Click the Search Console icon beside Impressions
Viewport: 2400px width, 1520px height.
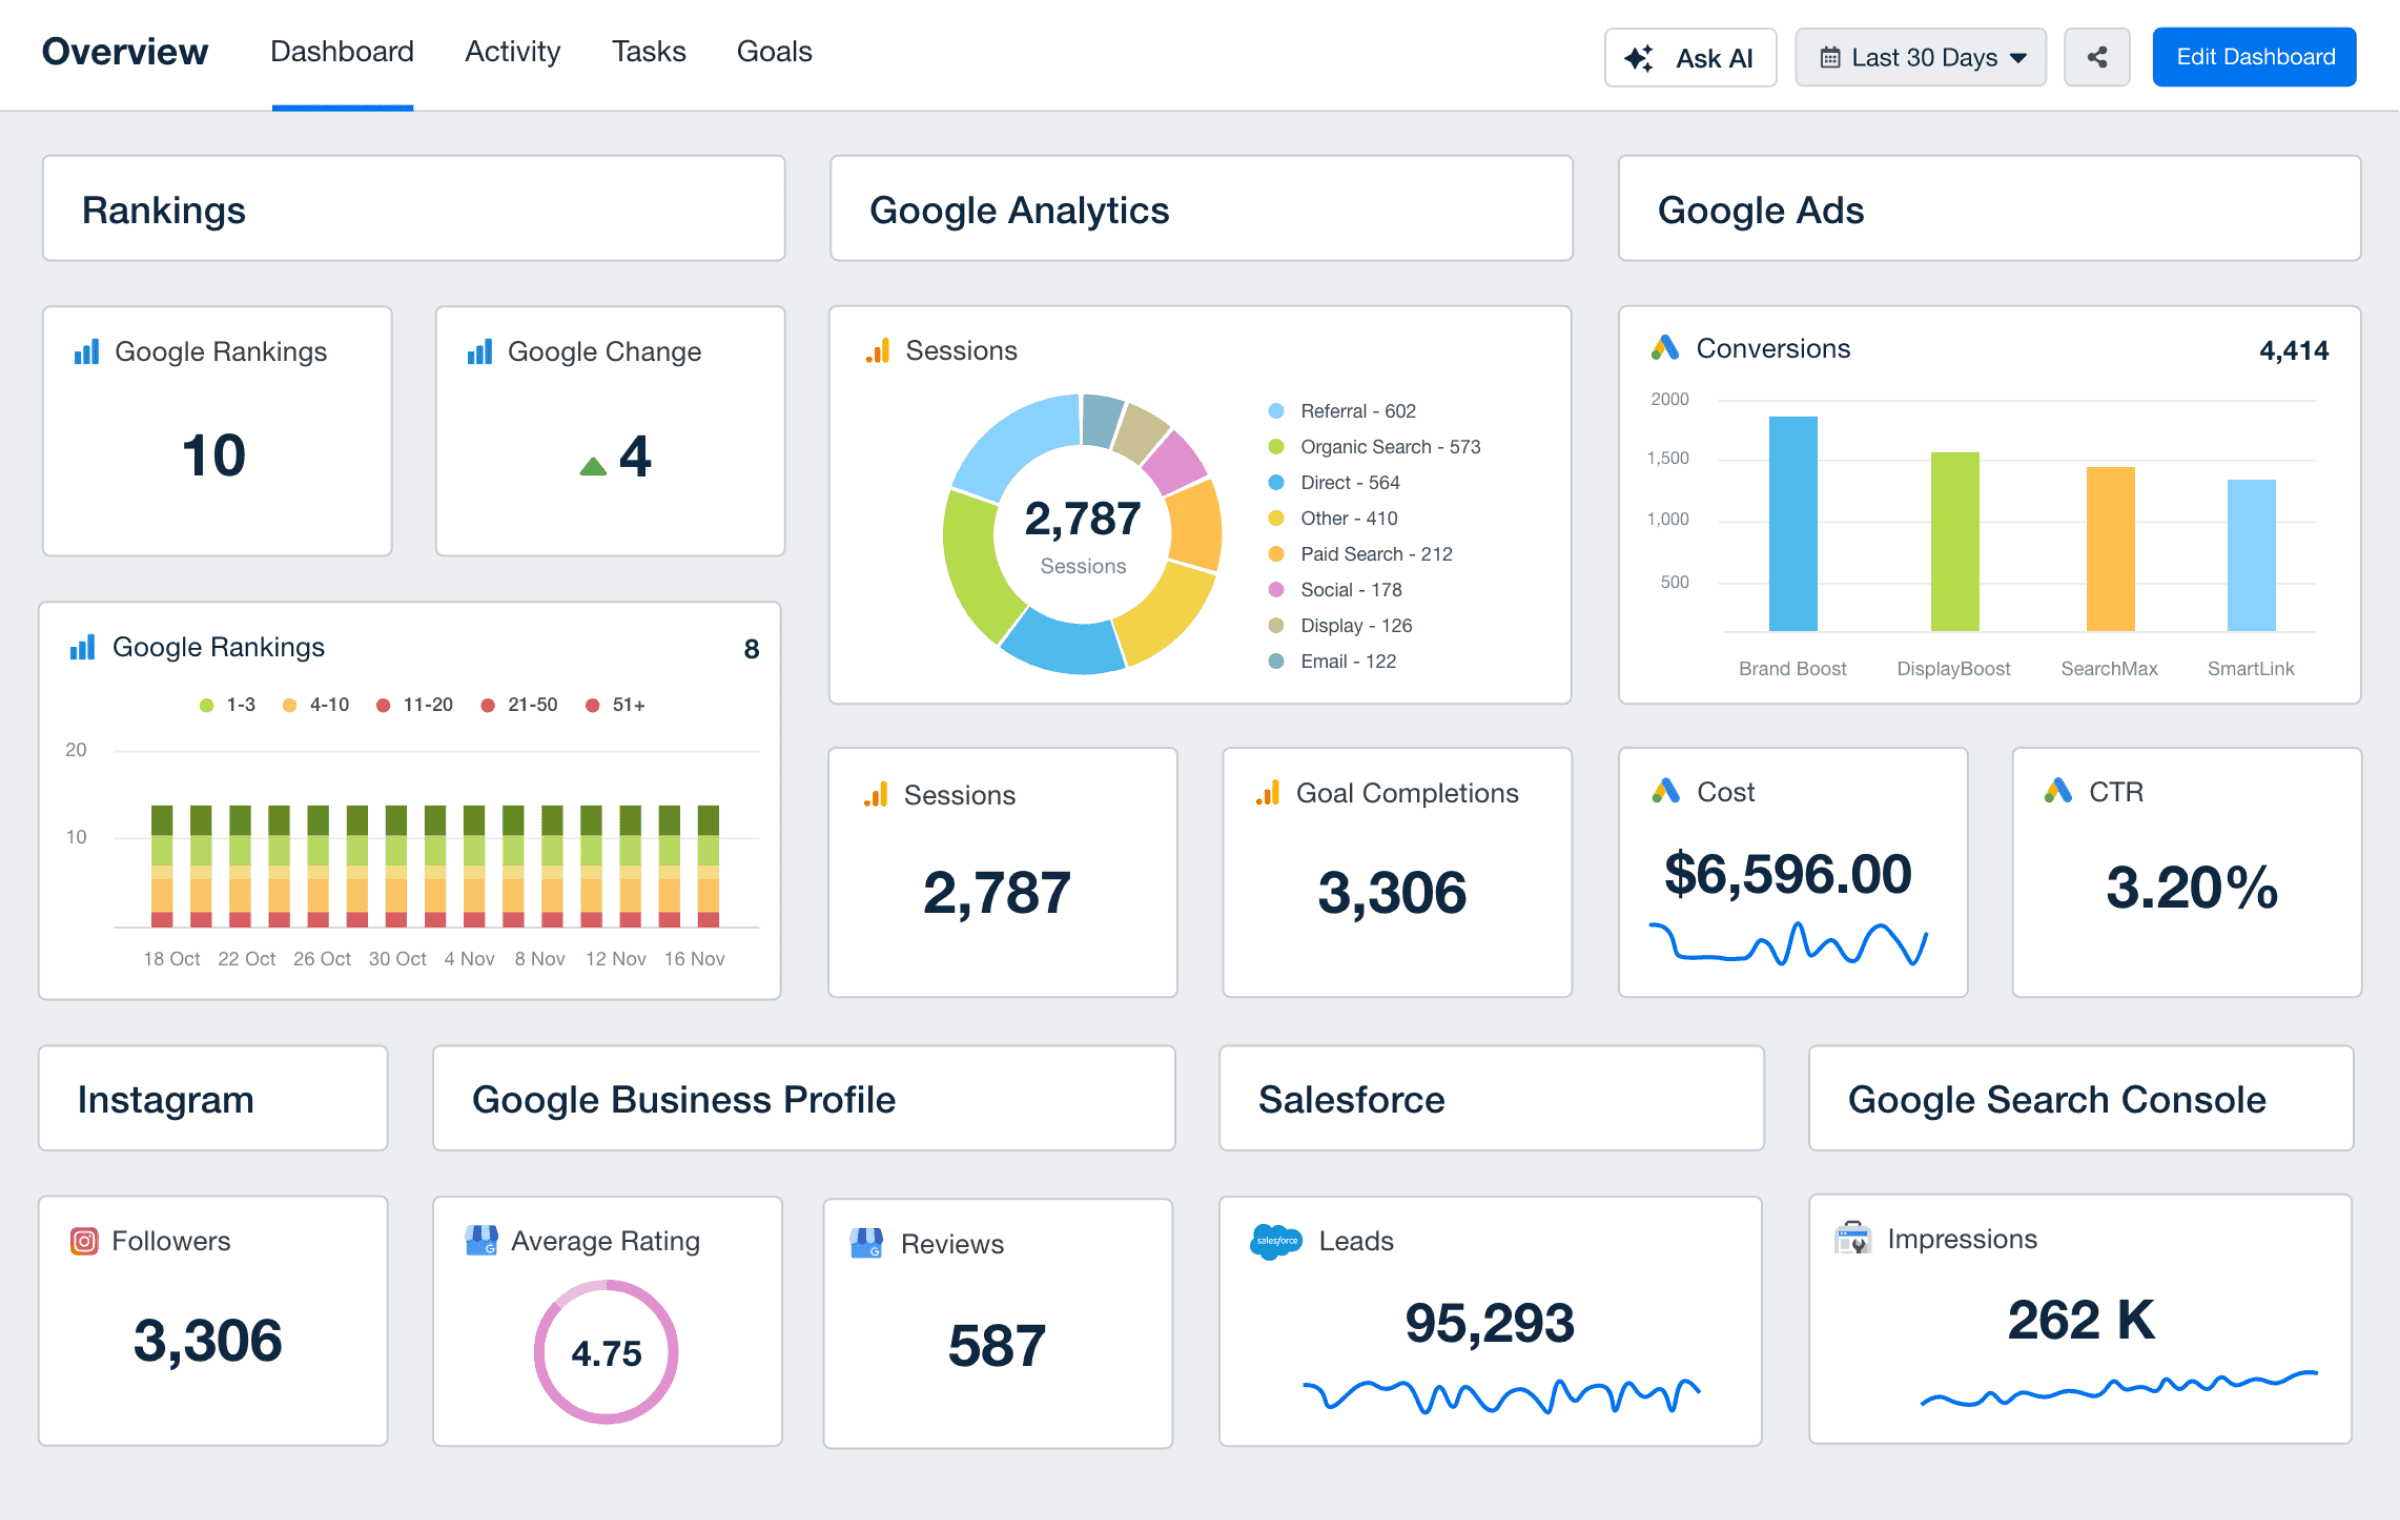click(1852, 1238)
